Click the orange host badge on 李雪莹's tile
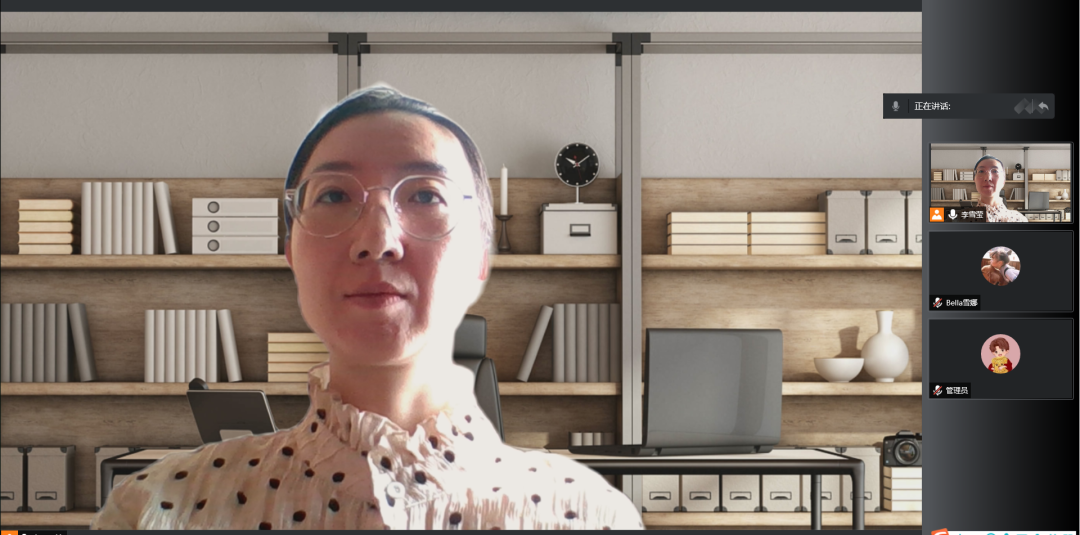The image size is (1080, 535). [937, 214]
